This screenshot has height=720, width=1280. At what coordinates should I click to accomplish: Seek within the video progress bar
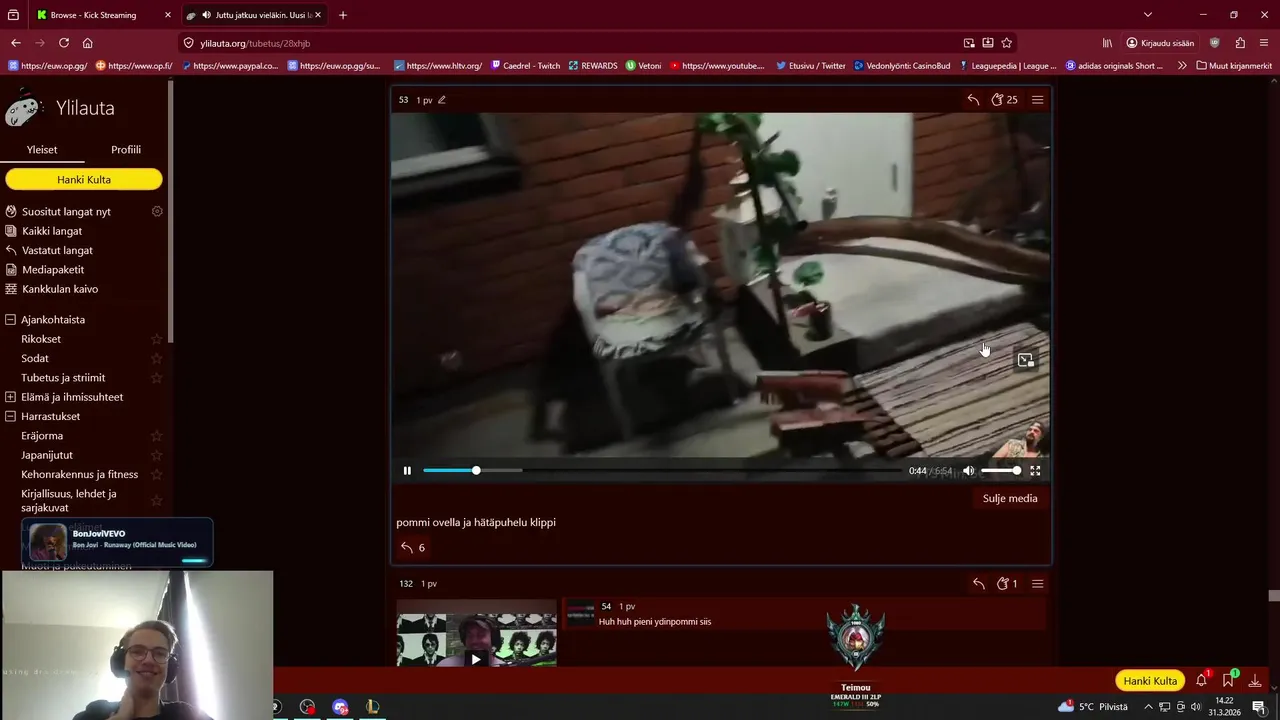(x=662, y=471)
